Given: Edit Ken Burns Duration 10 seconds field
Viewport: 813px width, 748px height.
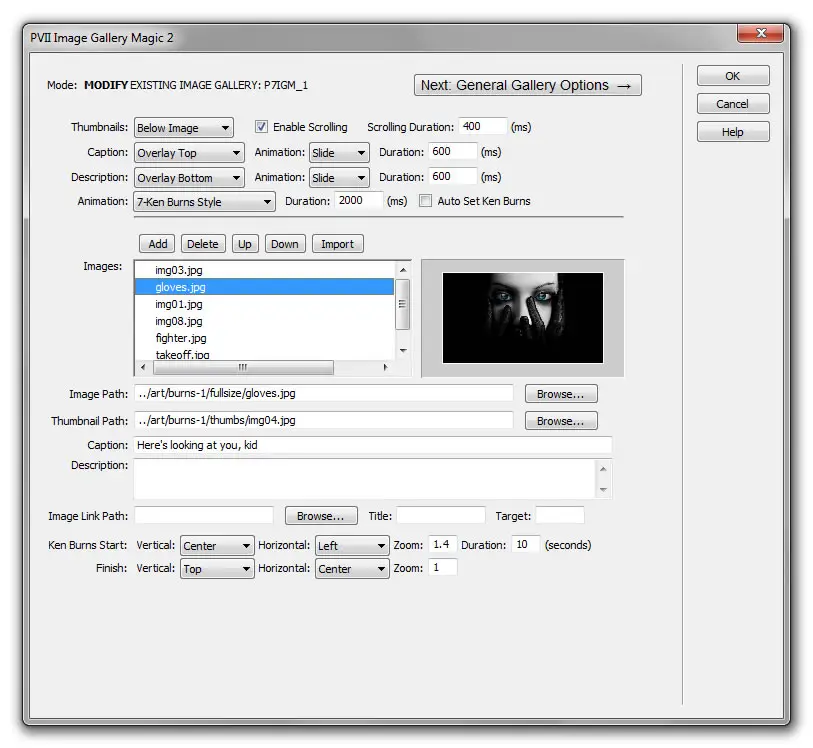Looking at the screenshot, I should click(x=526, y=544).
